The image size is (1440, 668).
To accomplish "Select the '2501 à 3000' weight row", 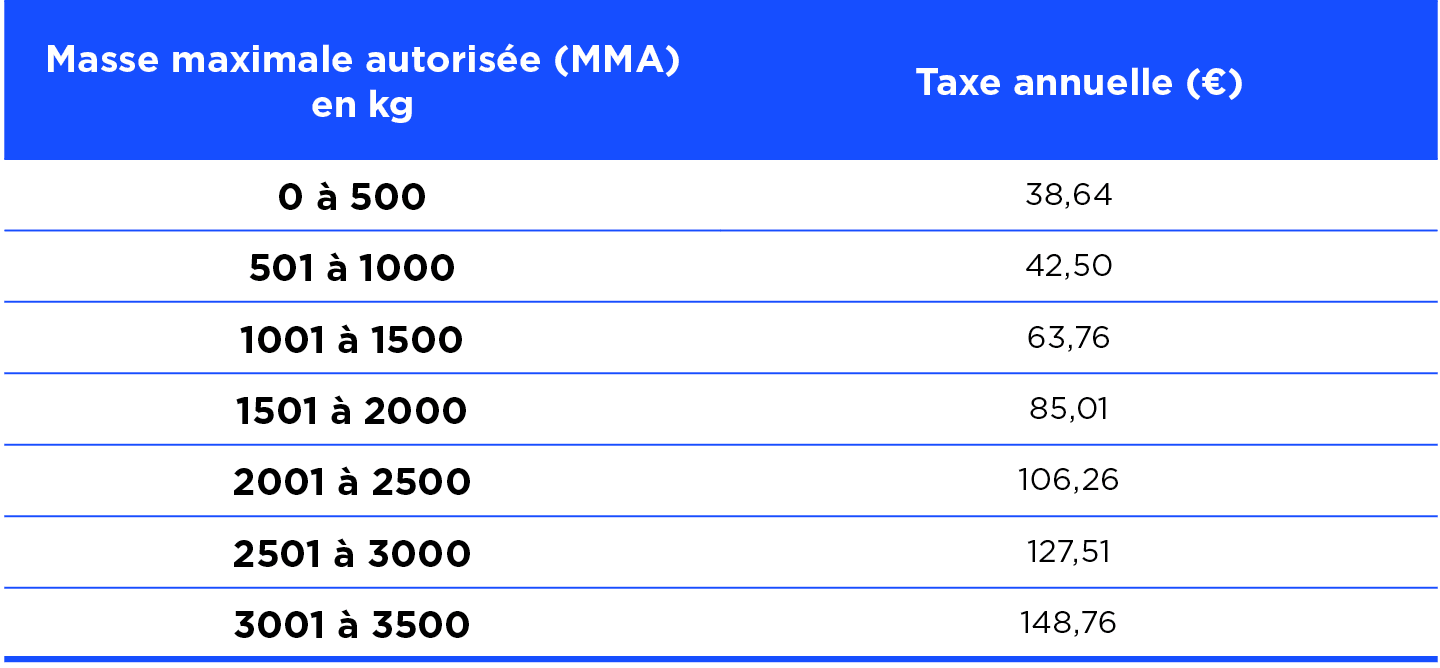I will [352, 554].
